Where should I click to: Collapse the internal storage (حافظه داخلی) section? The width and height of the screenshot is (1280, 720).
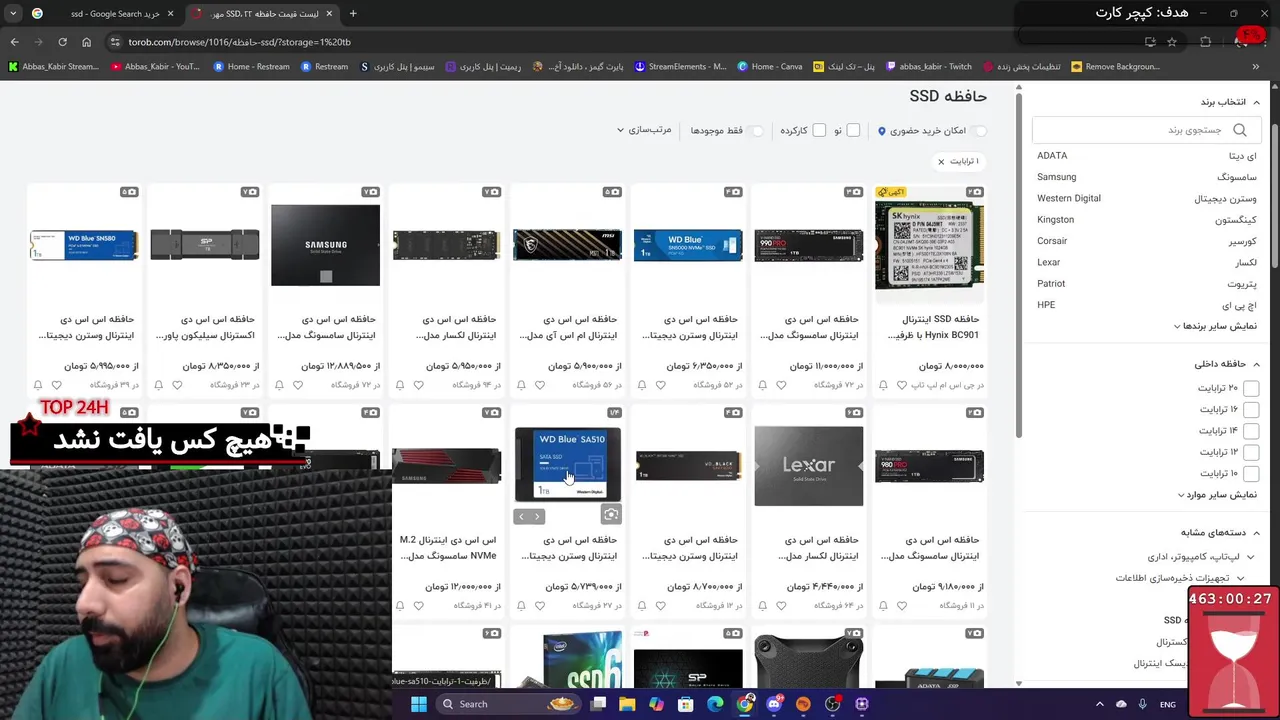(1226, 364)
